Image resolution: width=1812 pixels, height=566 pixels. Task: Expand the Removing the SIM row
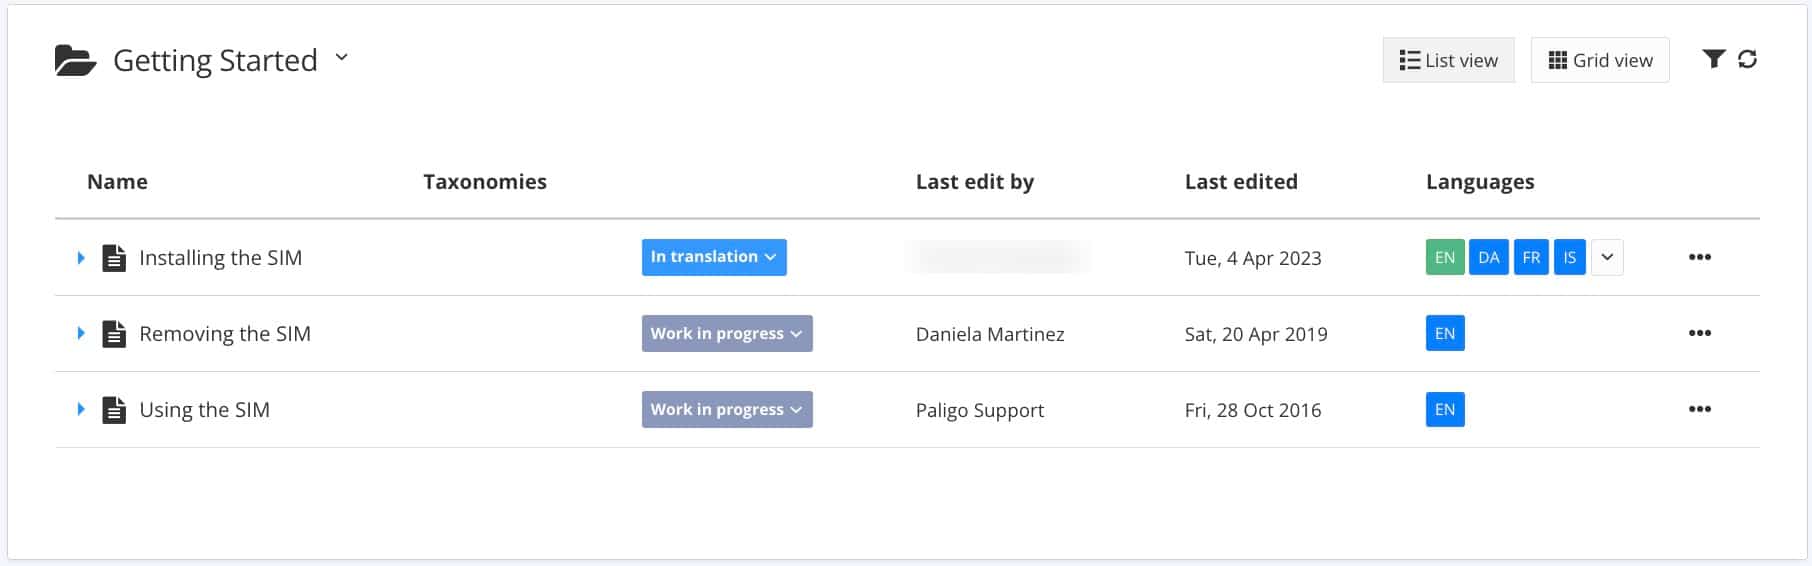click(x=81, y=333)
